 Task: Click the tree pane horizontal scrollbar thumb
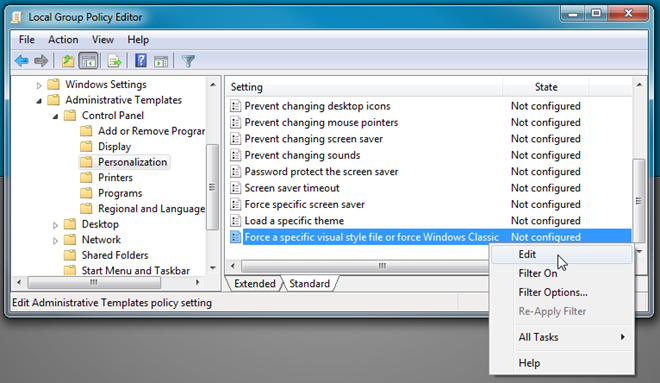coord(94,282)
